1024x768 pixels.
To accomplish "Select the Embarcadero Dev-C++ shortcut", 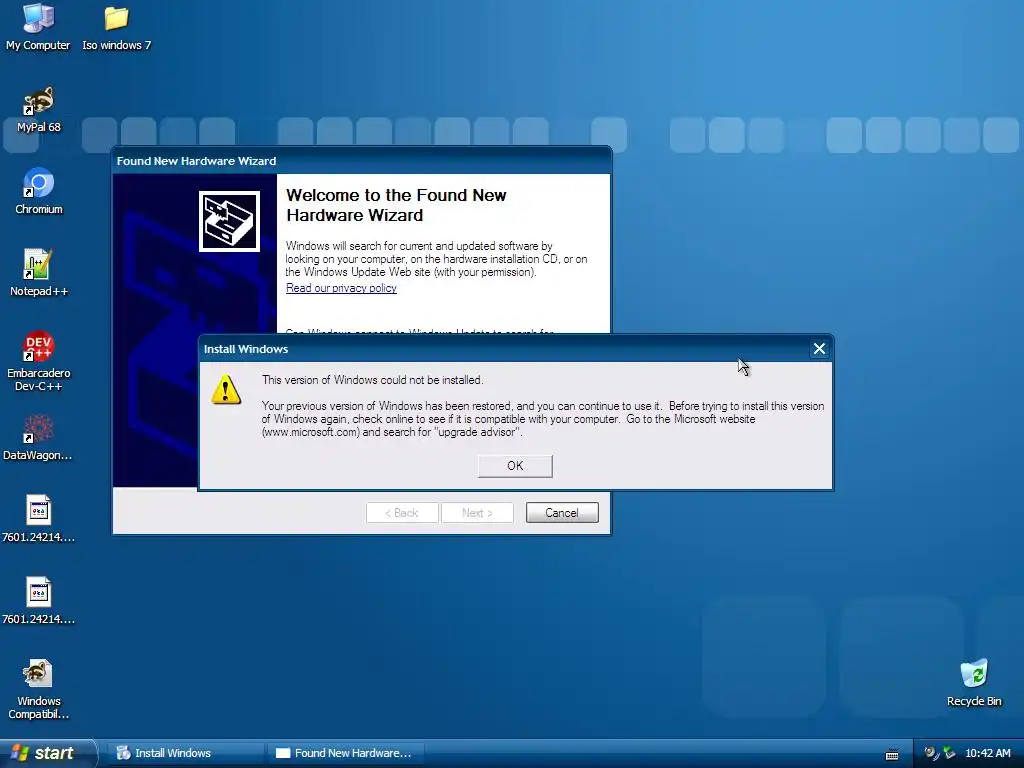I will (x=39, y=361).
